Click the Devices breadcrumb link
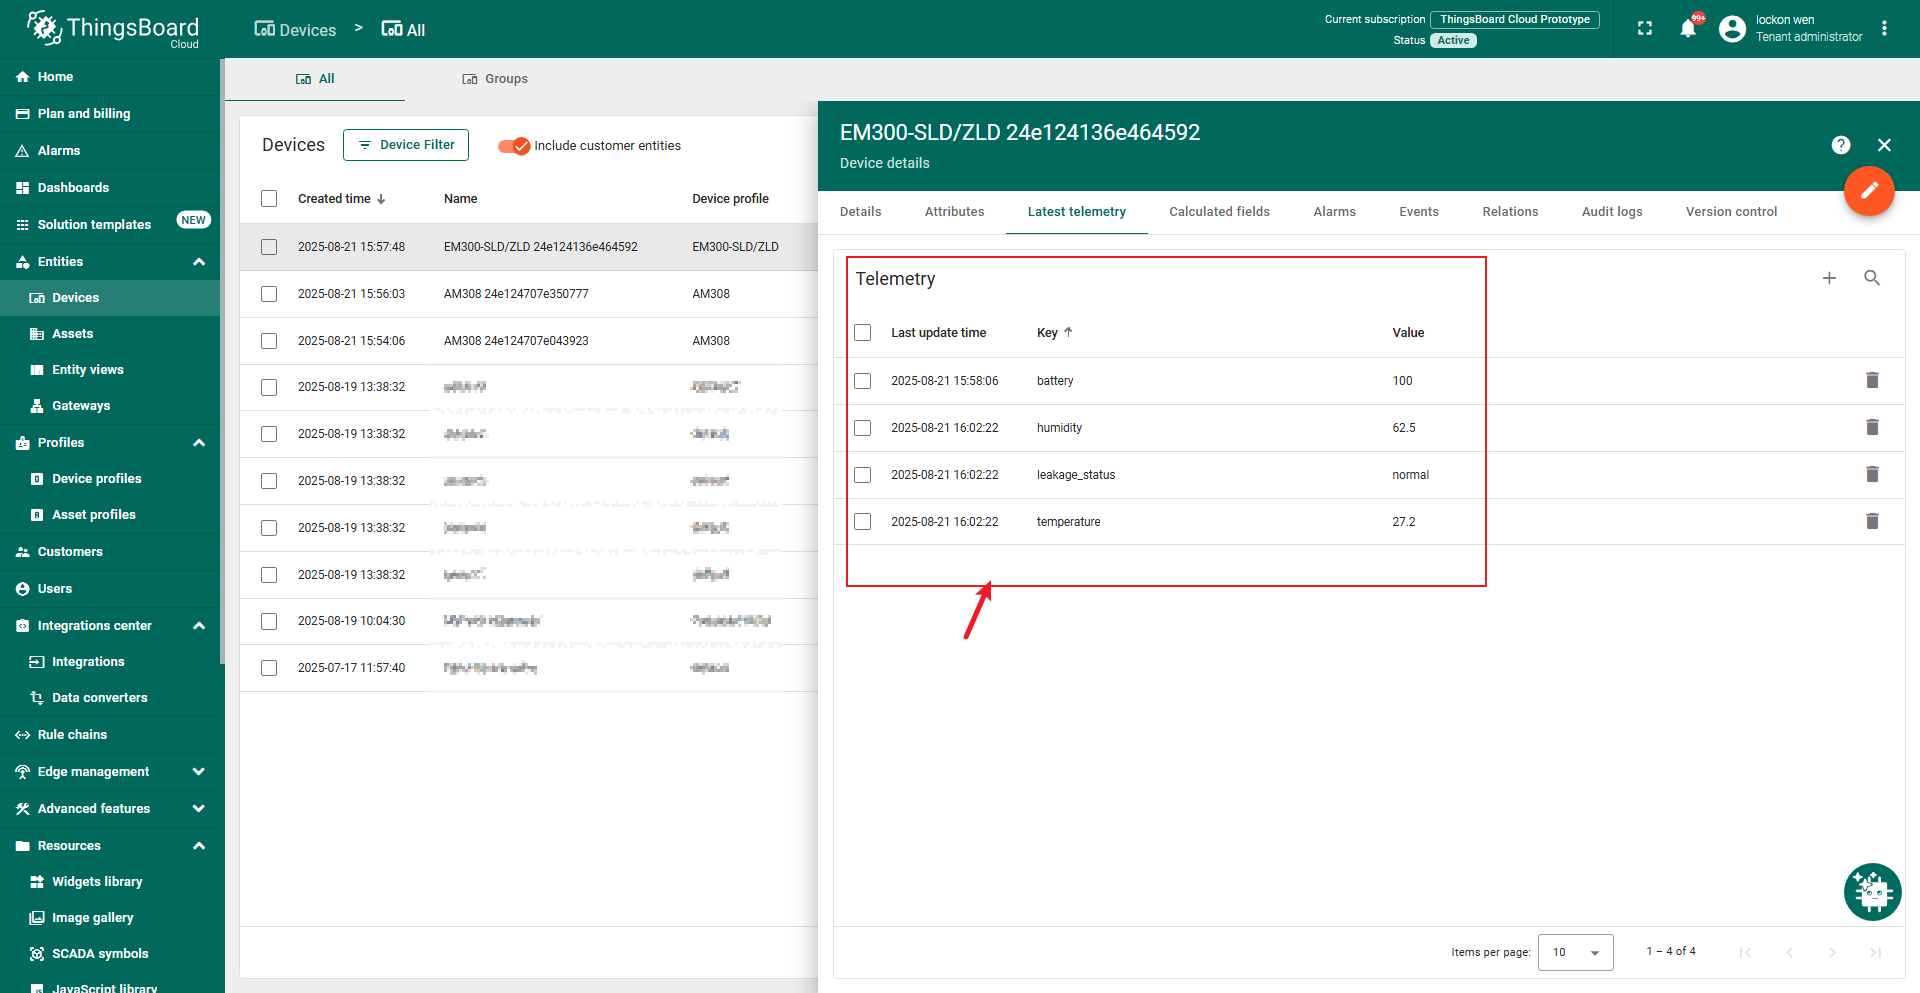Screen dimensions: 1920x993 pos(295,30)
